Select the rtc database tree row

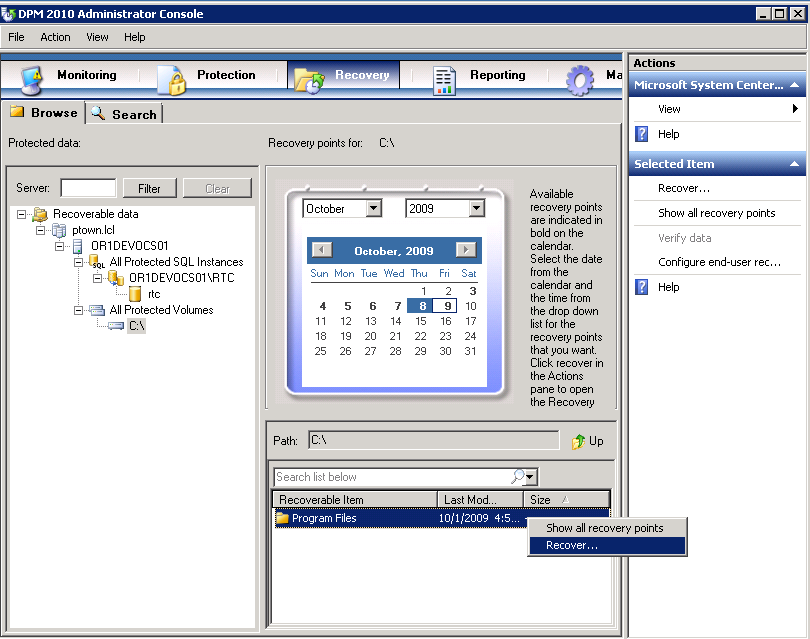154,294
